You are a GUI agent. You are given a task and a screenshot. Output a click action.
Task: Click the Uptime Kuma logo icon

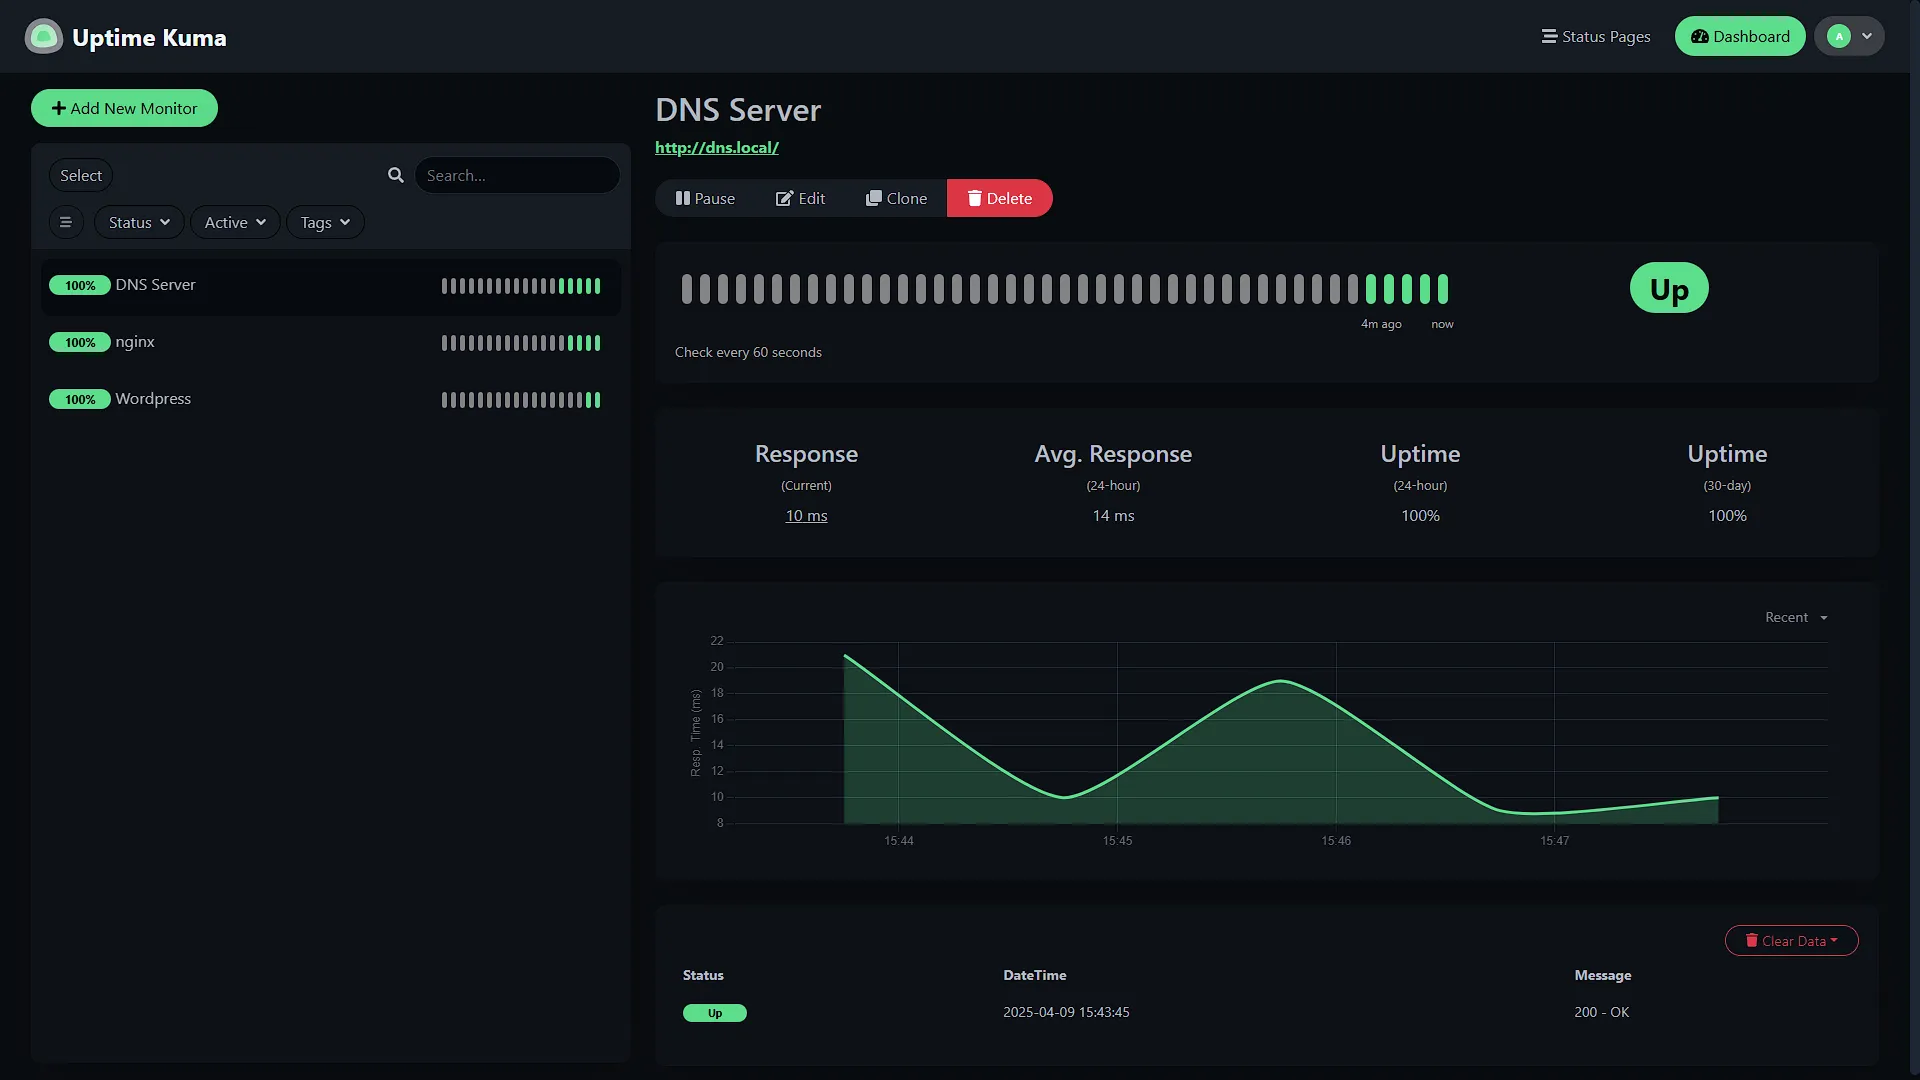[44, 37]
